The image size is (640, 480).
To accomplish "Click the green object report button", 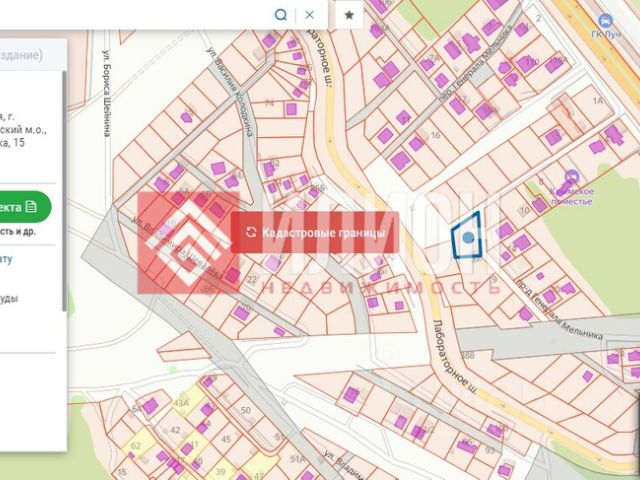I will 24,207.
